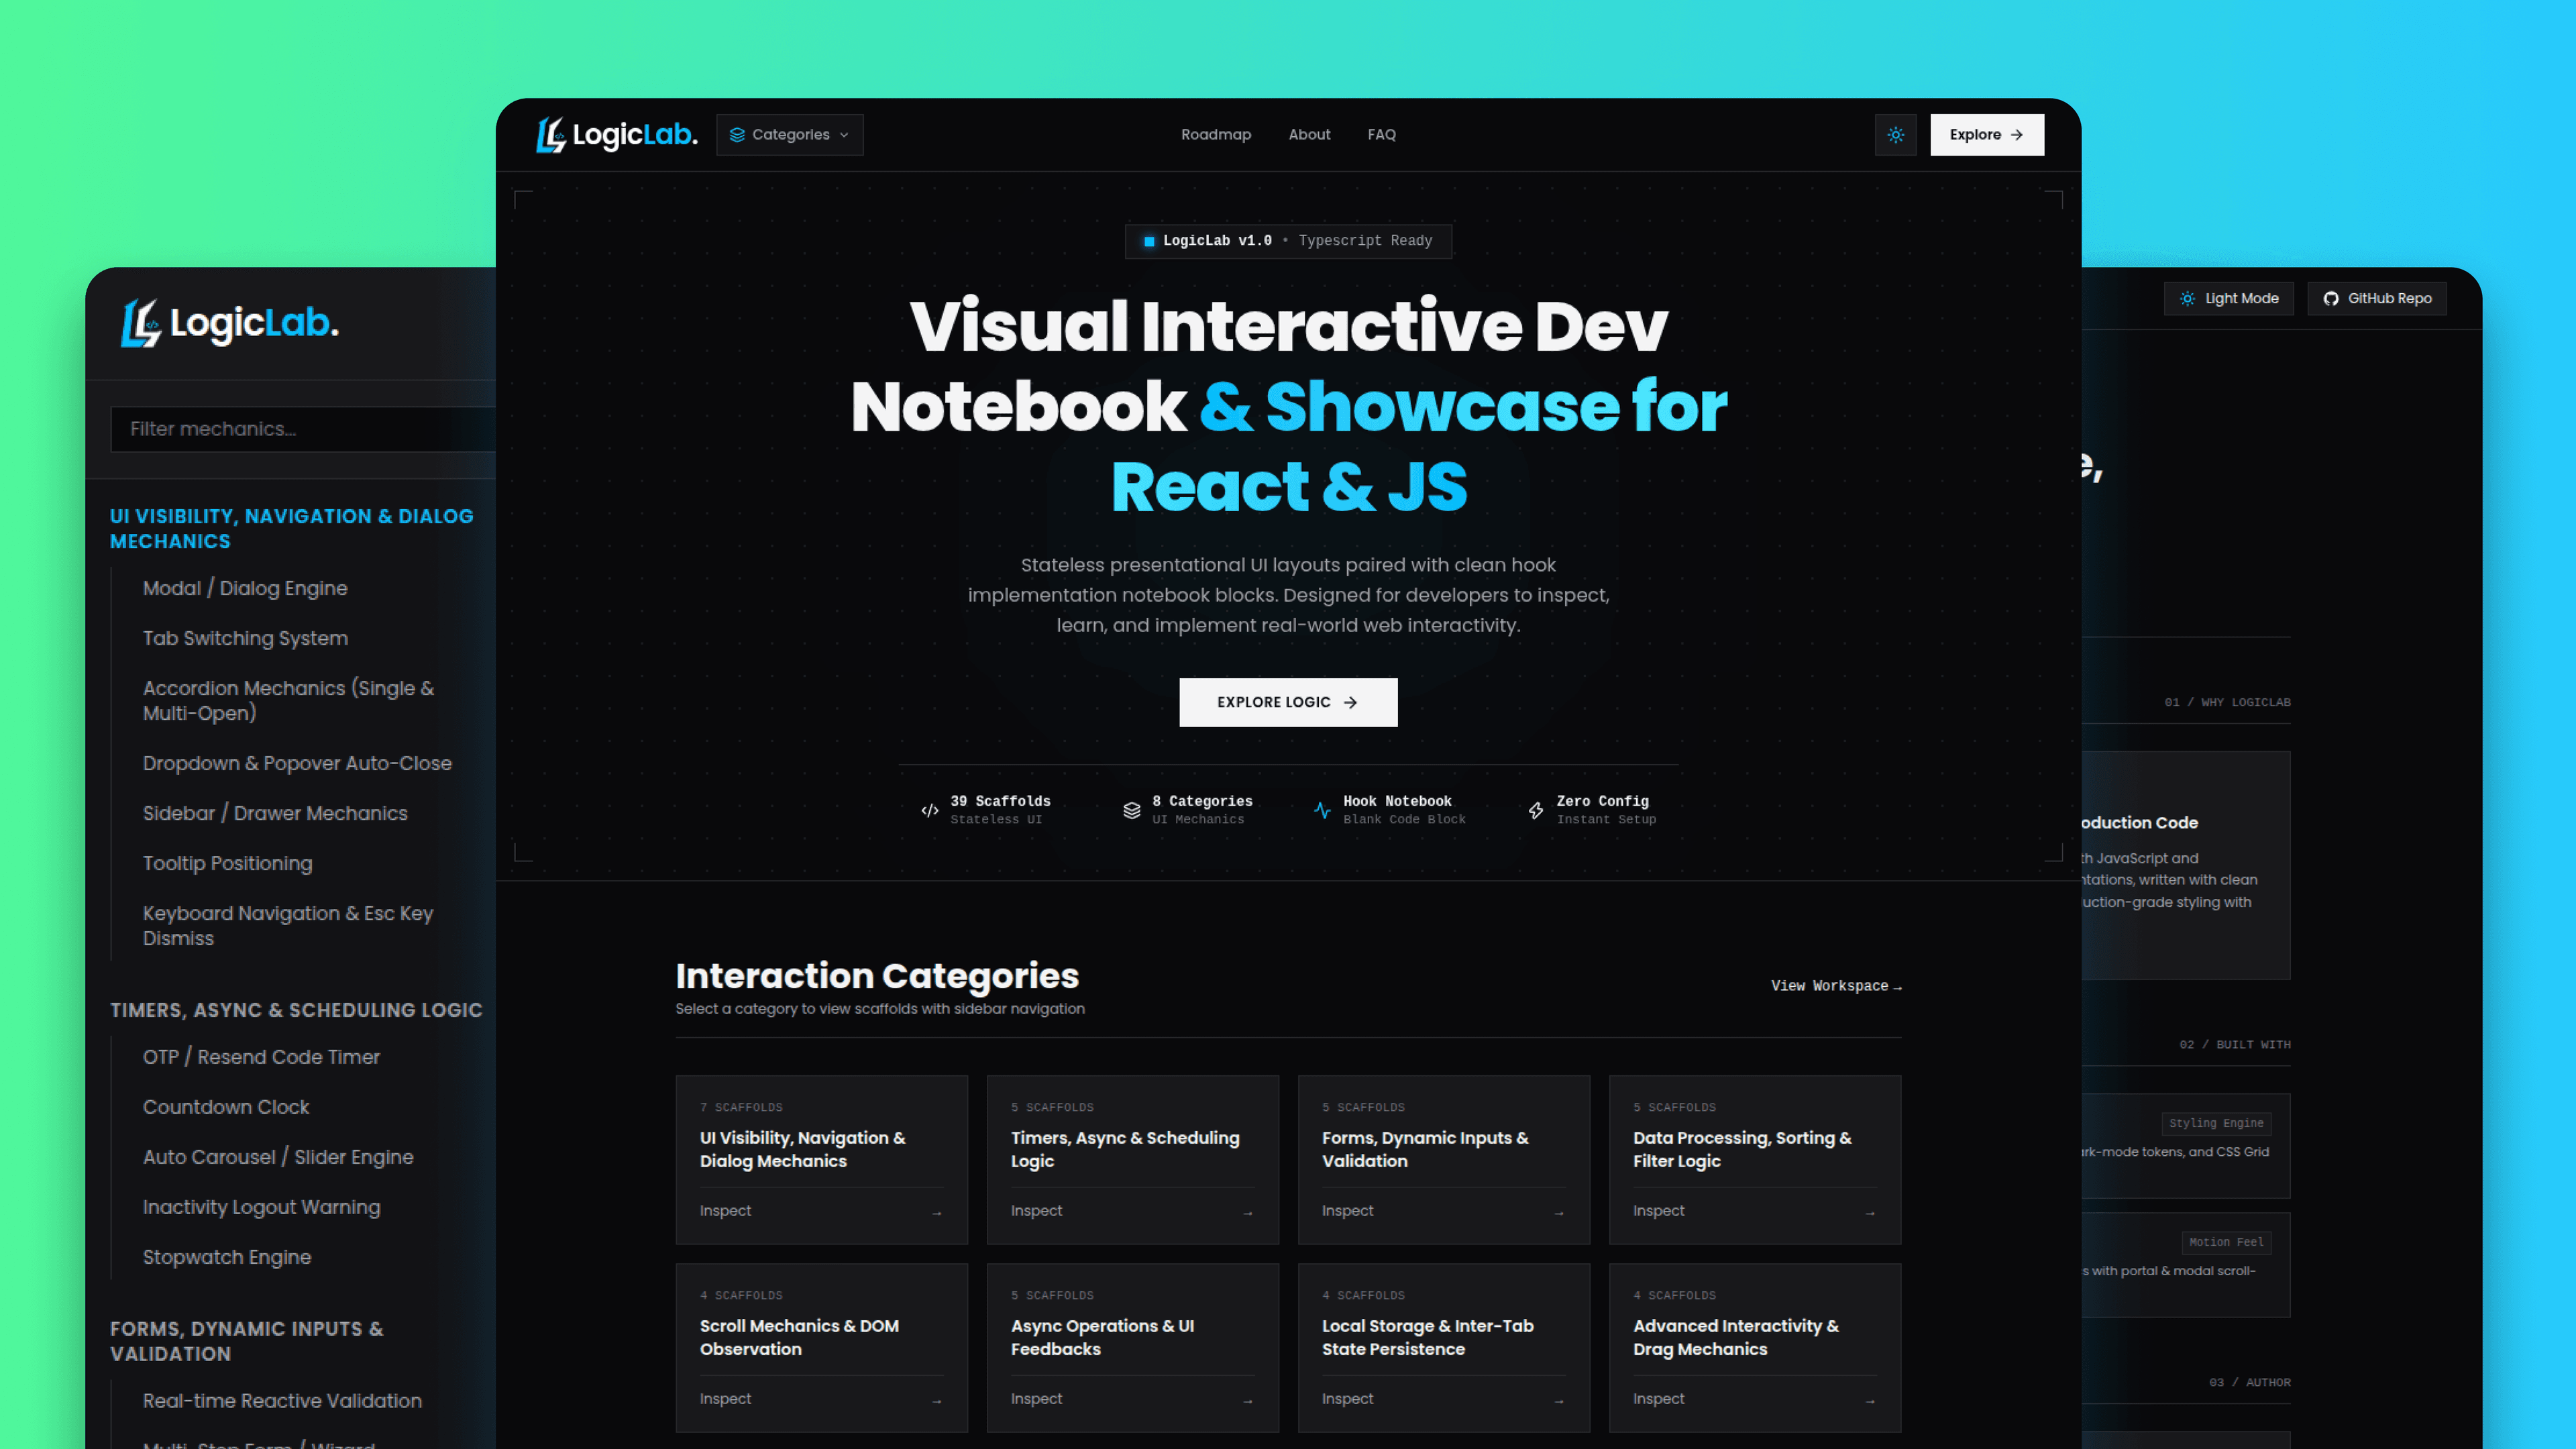
Task: Click the arrow in Advanced Interactivity & Drag card
Action: click(1870, 1401)
